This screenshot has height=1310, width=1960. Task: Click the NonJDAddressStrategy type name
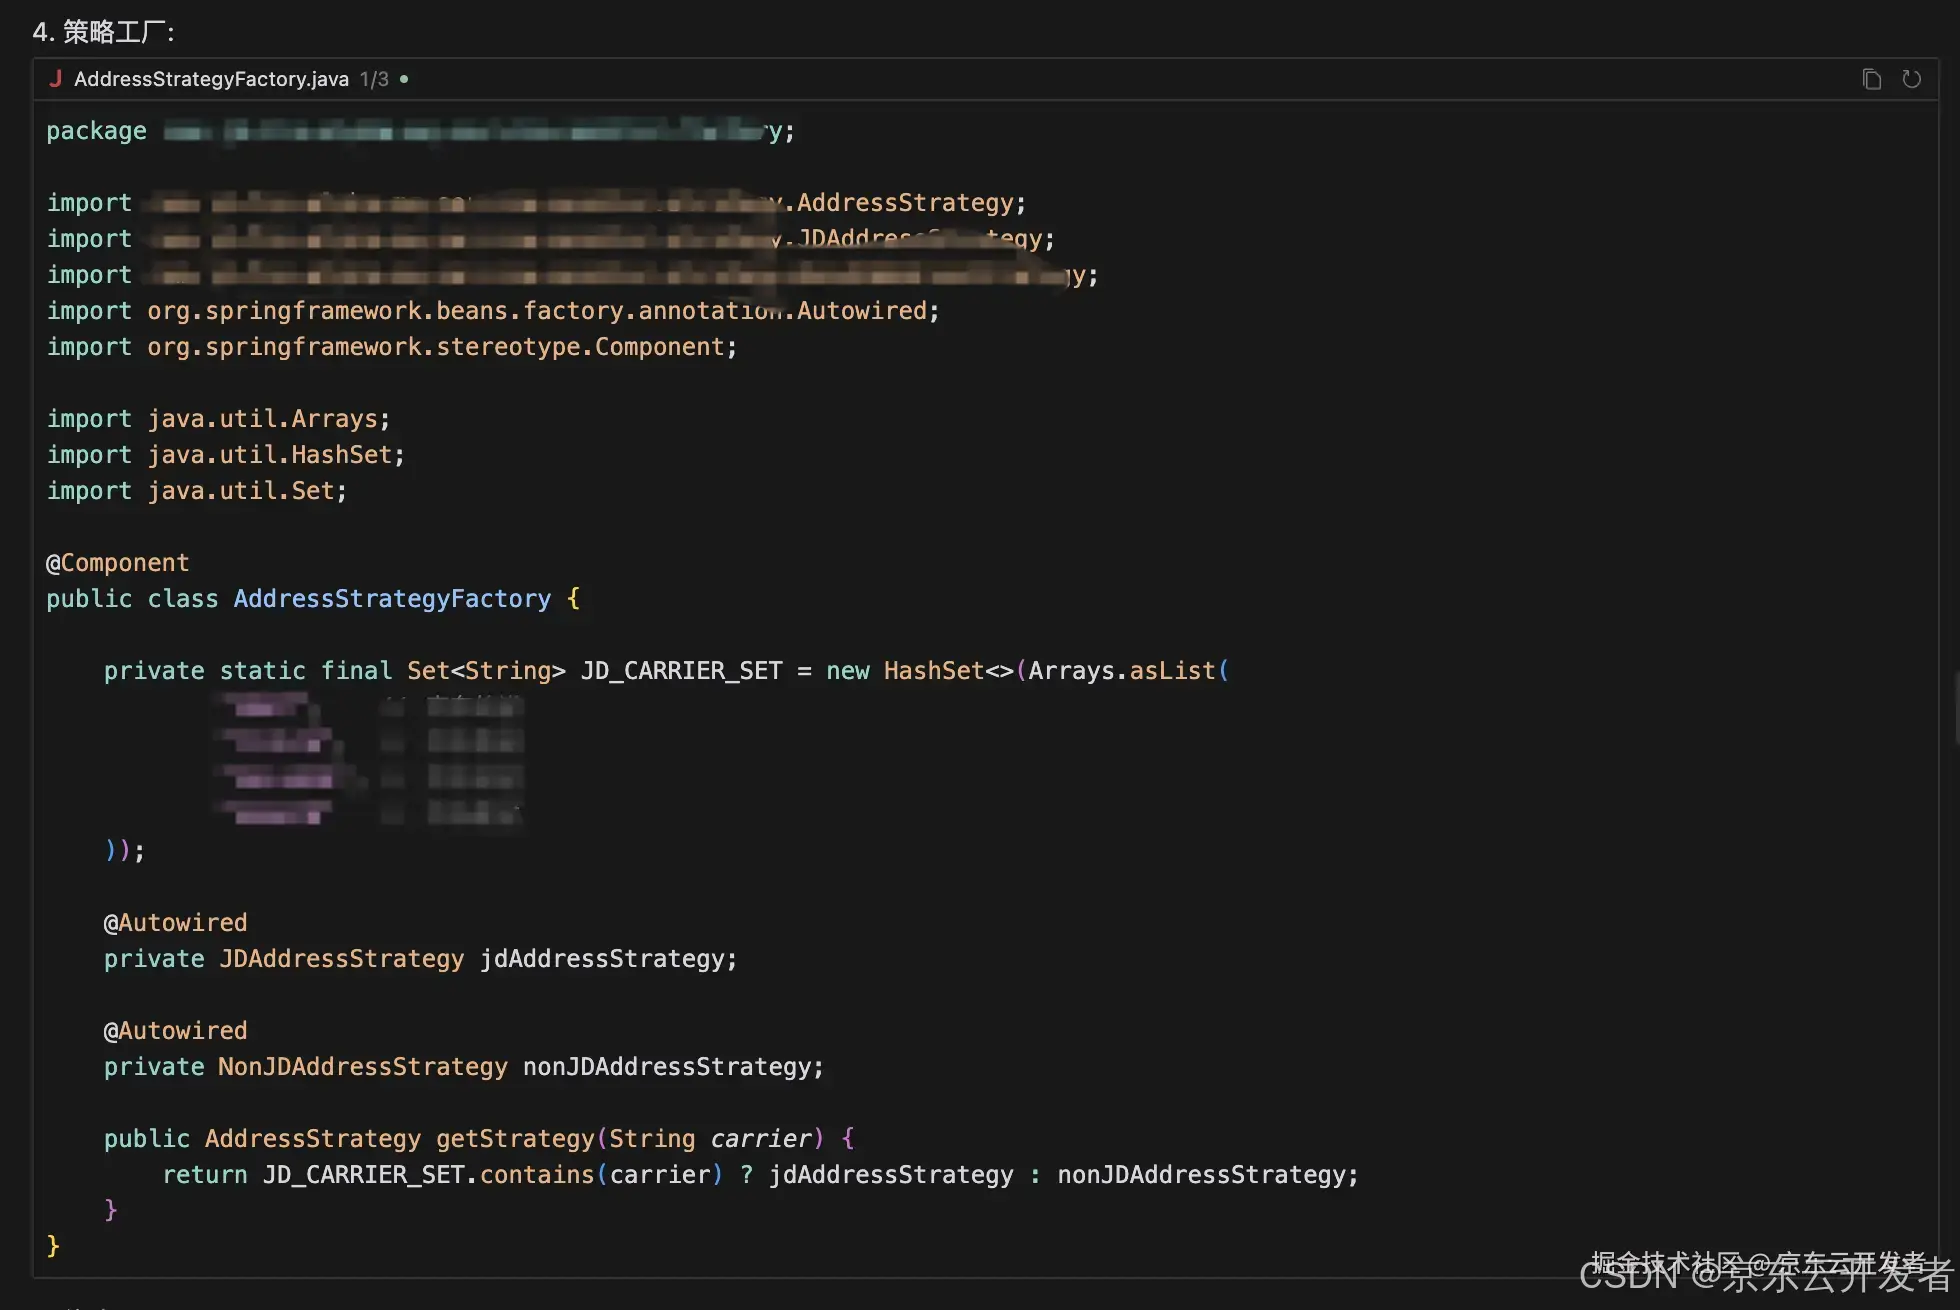pos(362,1067)
